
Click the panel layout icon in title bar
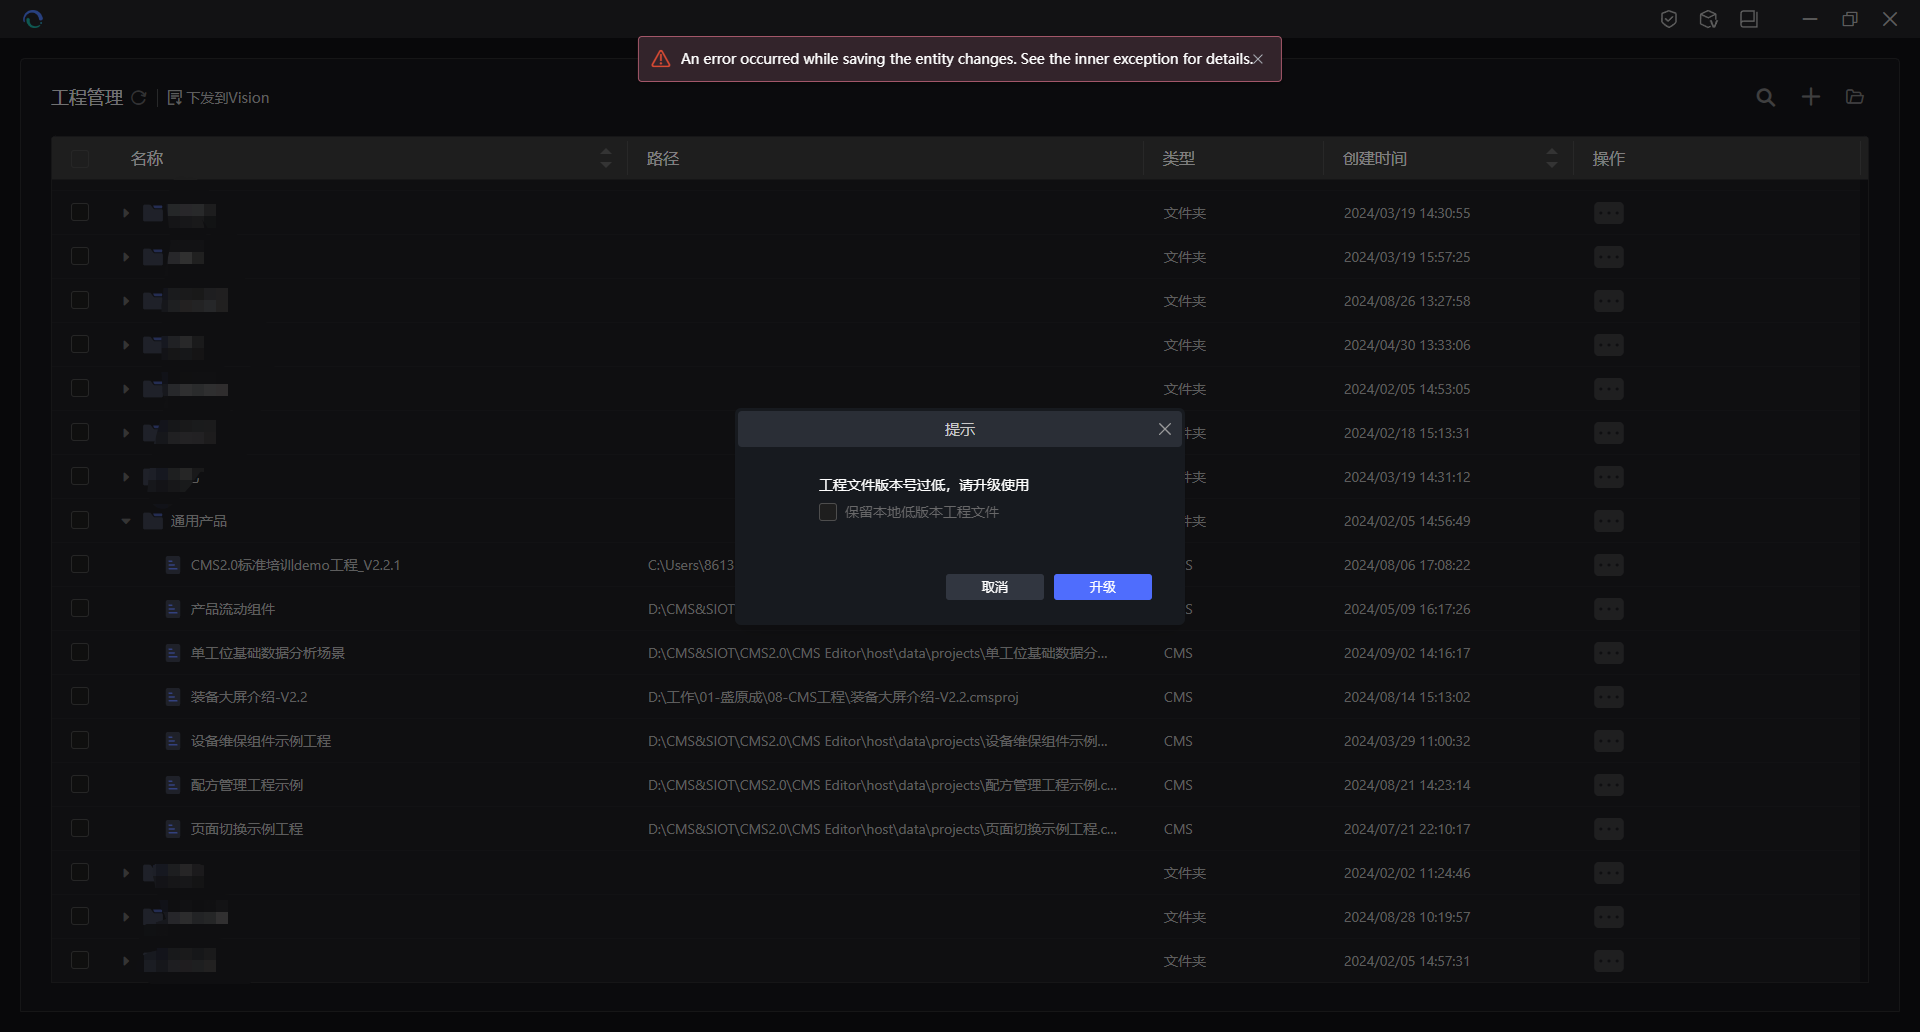click(x=1748, y=19)
